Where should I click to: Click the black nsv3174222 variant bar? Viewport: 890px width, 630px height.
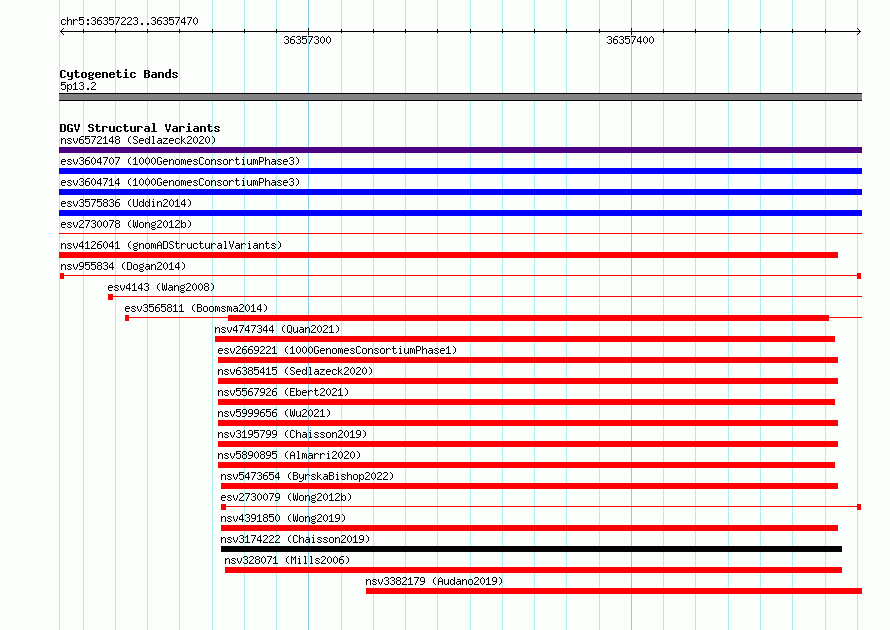coord(531,549)
